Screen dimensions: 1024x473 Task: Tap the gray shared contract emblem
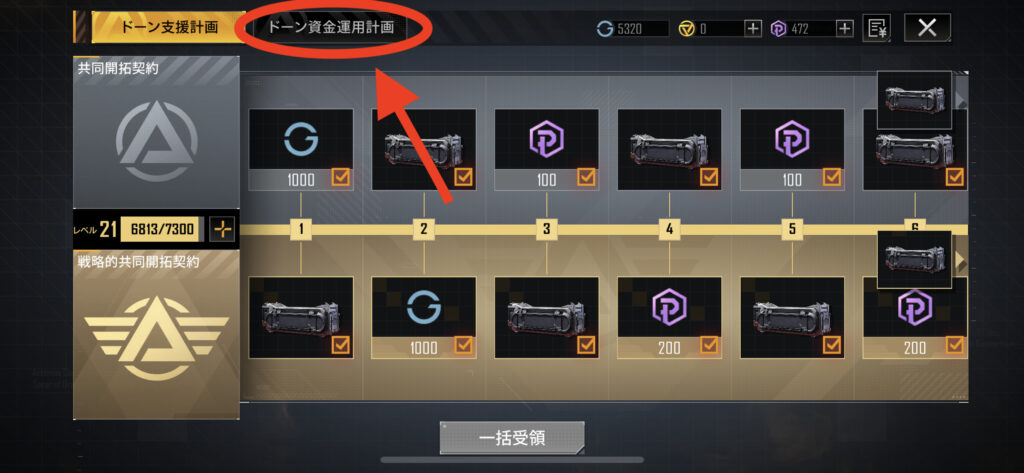point(155,140)
